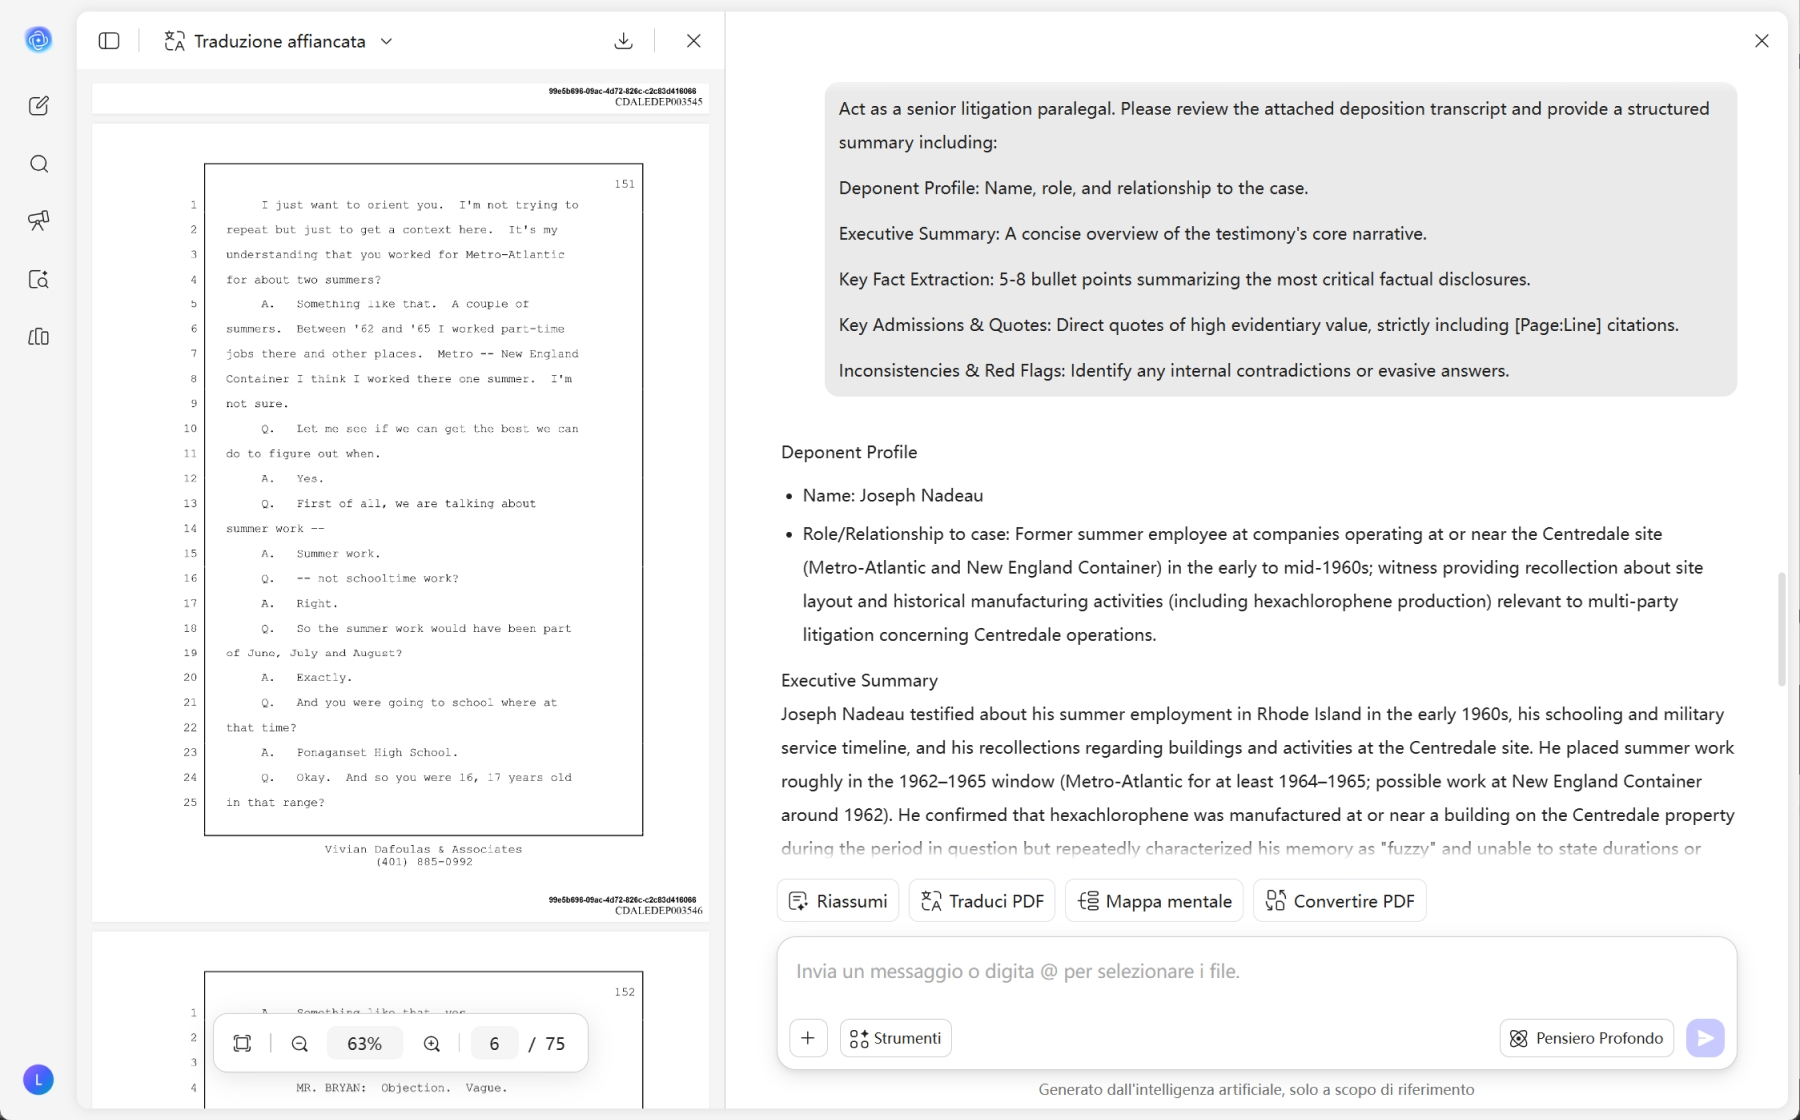Click the Traduci PDF button

[x=982, y=901]
